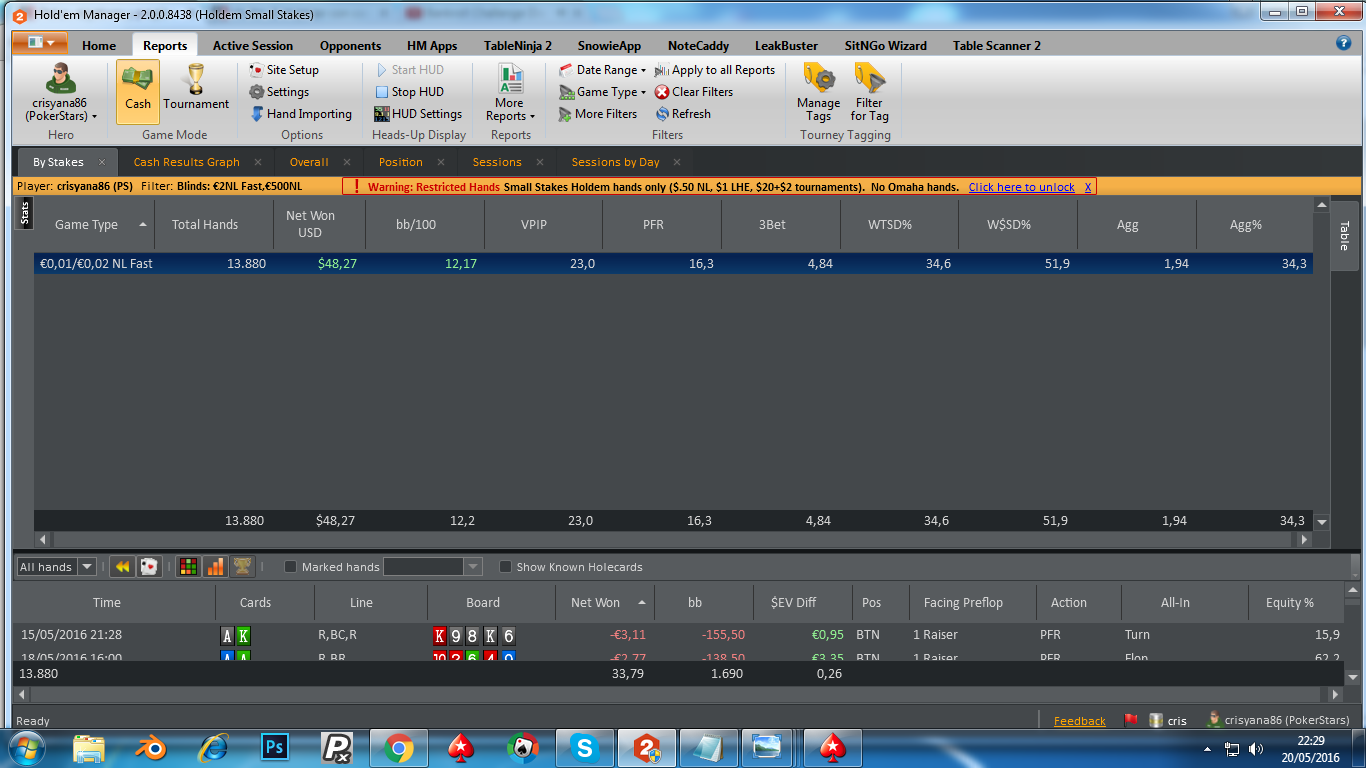This screenshot has width=1366, height=768.
Task: Show the orange bar chart view icon
Action: 214,567
